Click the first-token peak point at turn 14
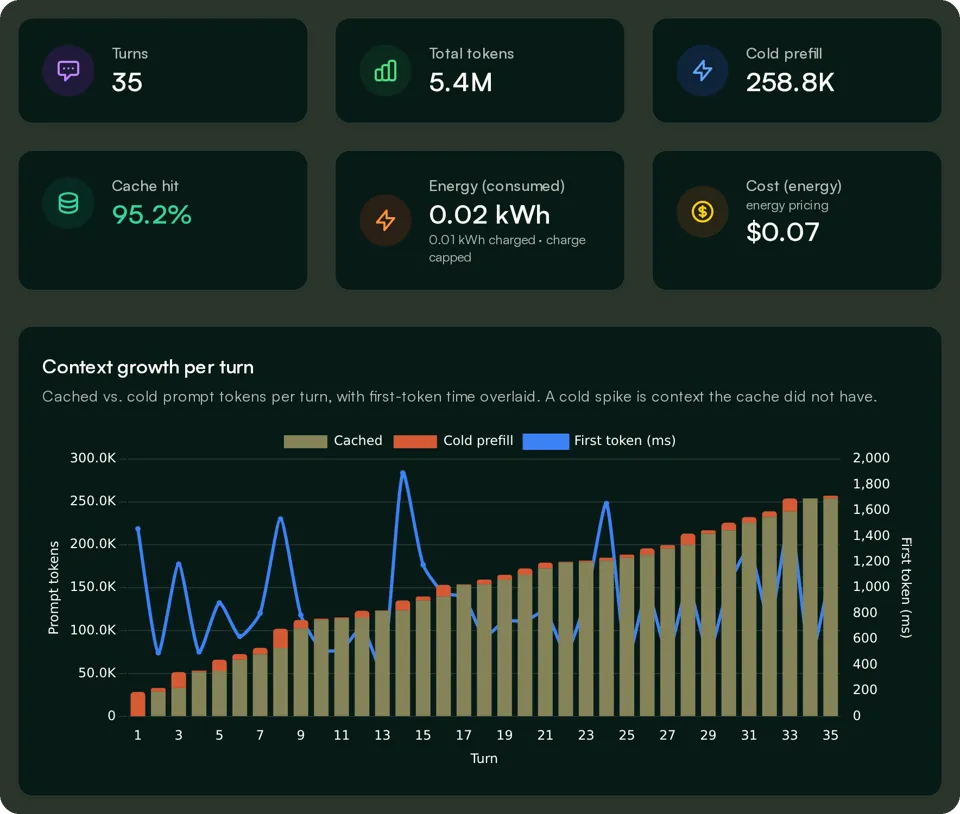Image resolution: width=960 pixels, height=814 pixels. click(x=402, y=472)
